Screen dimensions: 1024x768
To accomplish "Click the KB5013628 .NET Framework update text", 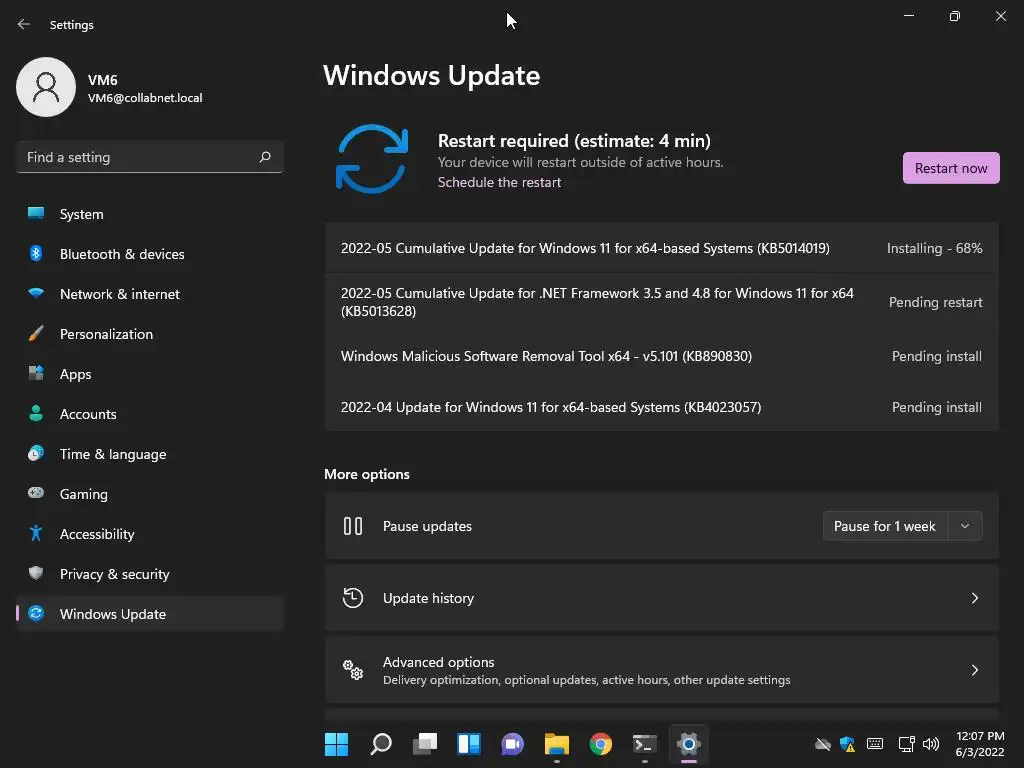I will point(597,302).
